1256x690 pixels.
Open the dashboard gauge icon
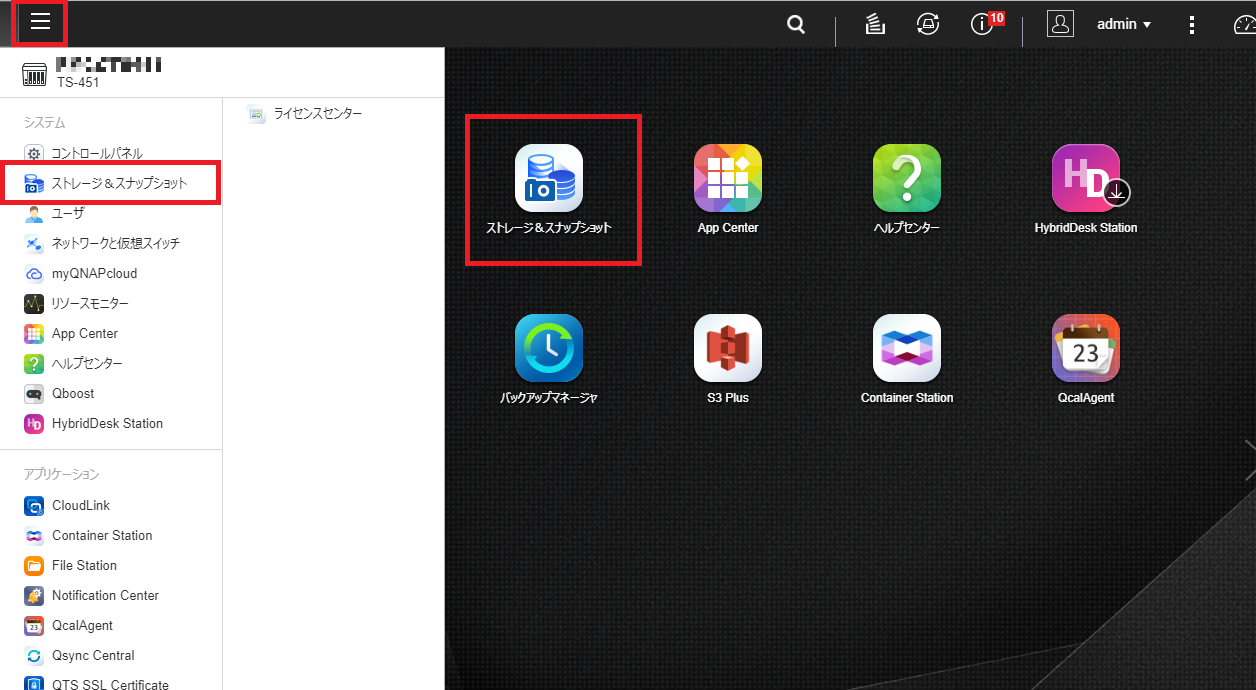click(x=1244, y=25)
